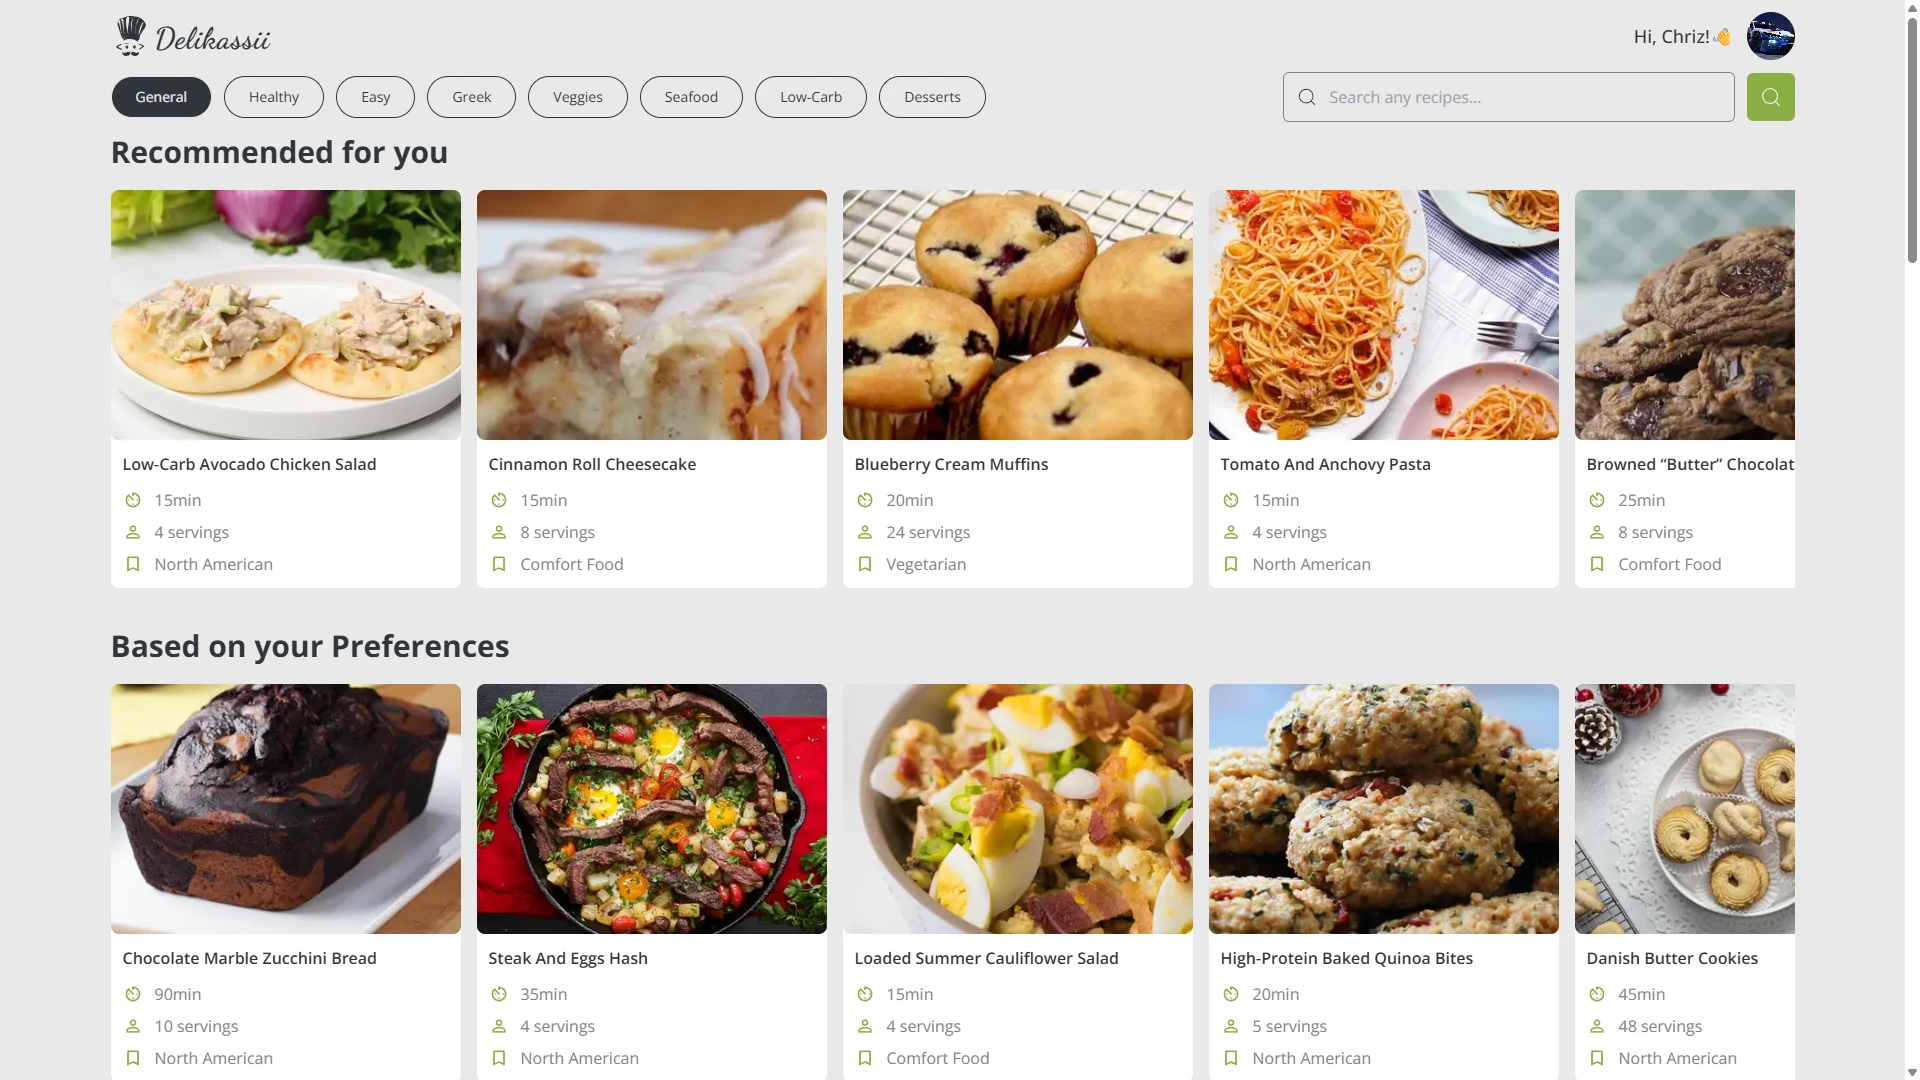Screen dimensions: 1920x1080
Task: Open the Loaded Summer Cauliflower Salad title
Action: tap(986, 958)
